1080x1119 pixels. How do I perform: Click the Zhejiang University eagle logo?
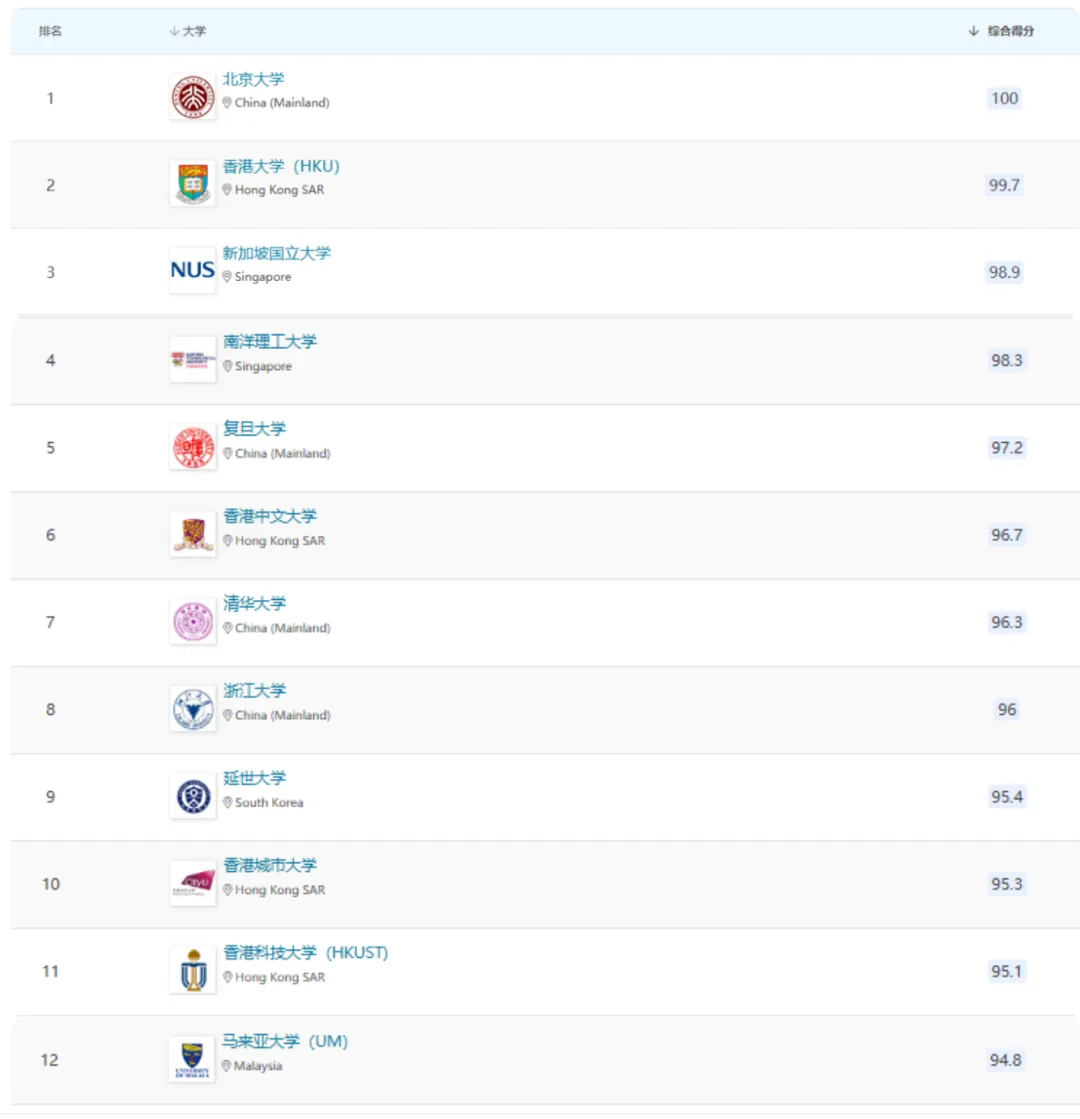pos(193,709)
